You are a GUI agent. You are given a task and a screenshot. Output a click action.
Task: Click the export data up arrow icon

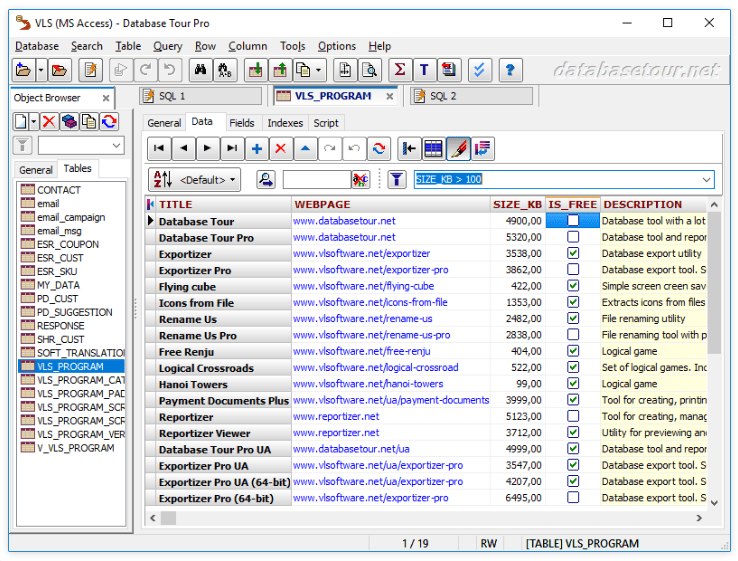(281, 71)
